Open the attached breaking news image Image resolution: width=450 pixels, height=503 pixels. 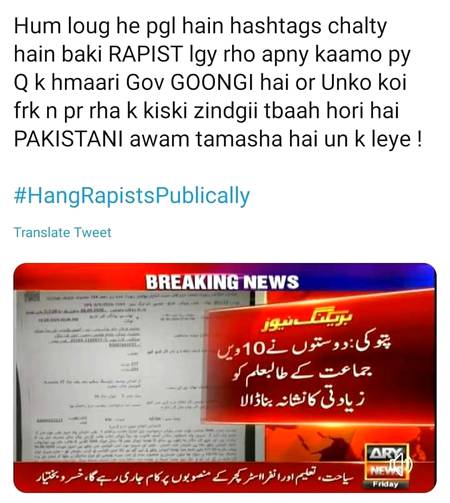click(x=225, y=378)
